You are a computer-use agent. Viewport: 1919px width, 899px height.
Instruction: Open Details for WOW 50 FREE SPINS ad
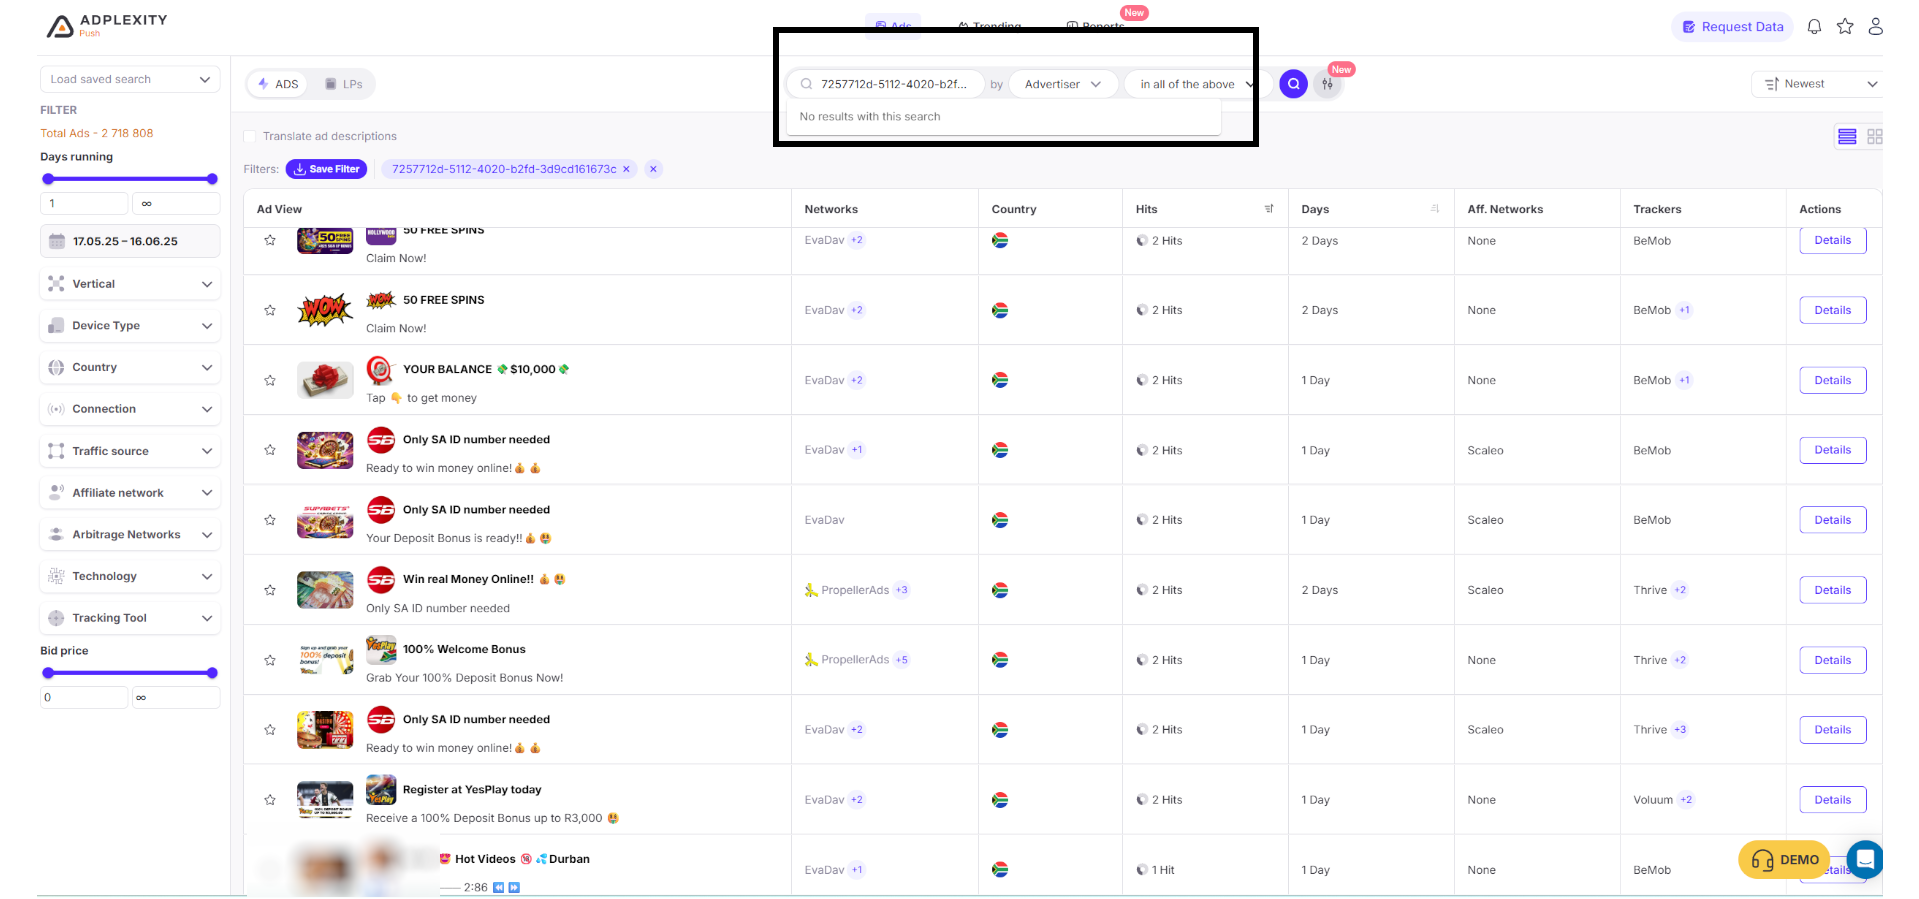pyautogui.click(x=1832, y=310)
